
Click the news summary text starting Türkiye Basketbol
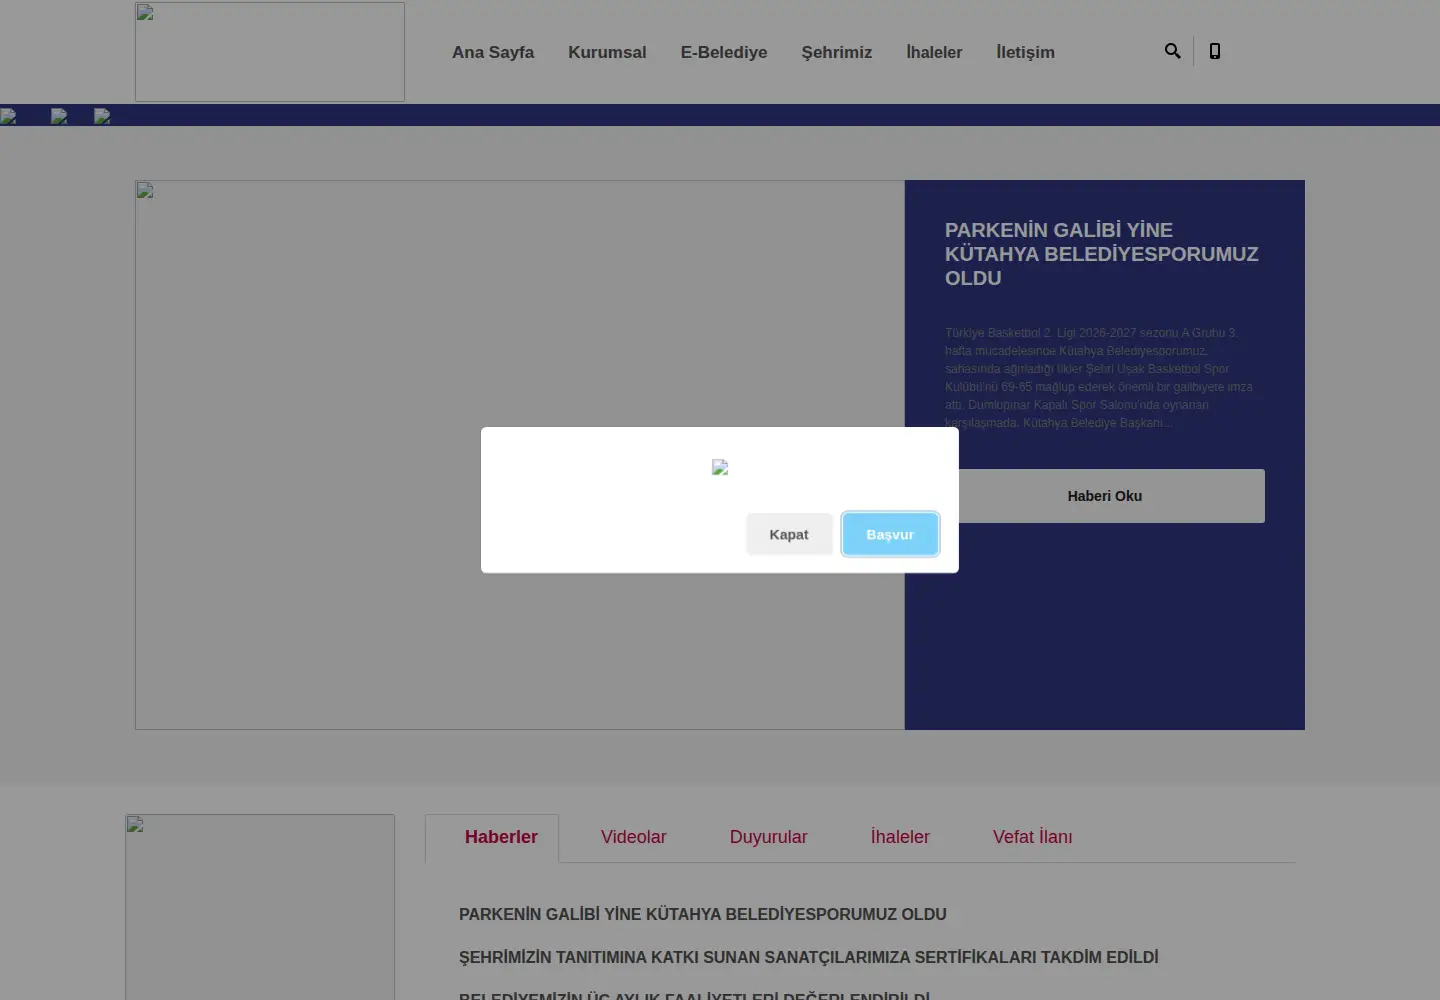pos(1098,378)
